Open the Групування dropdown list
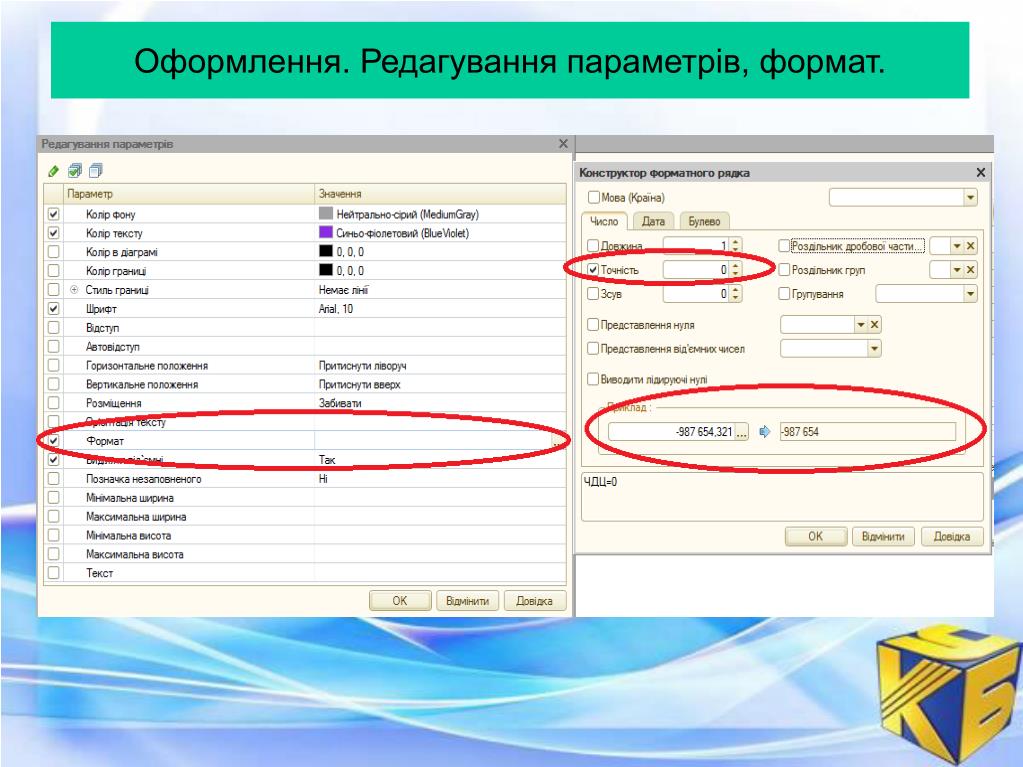1023x767 pixels. pos(971,294)
